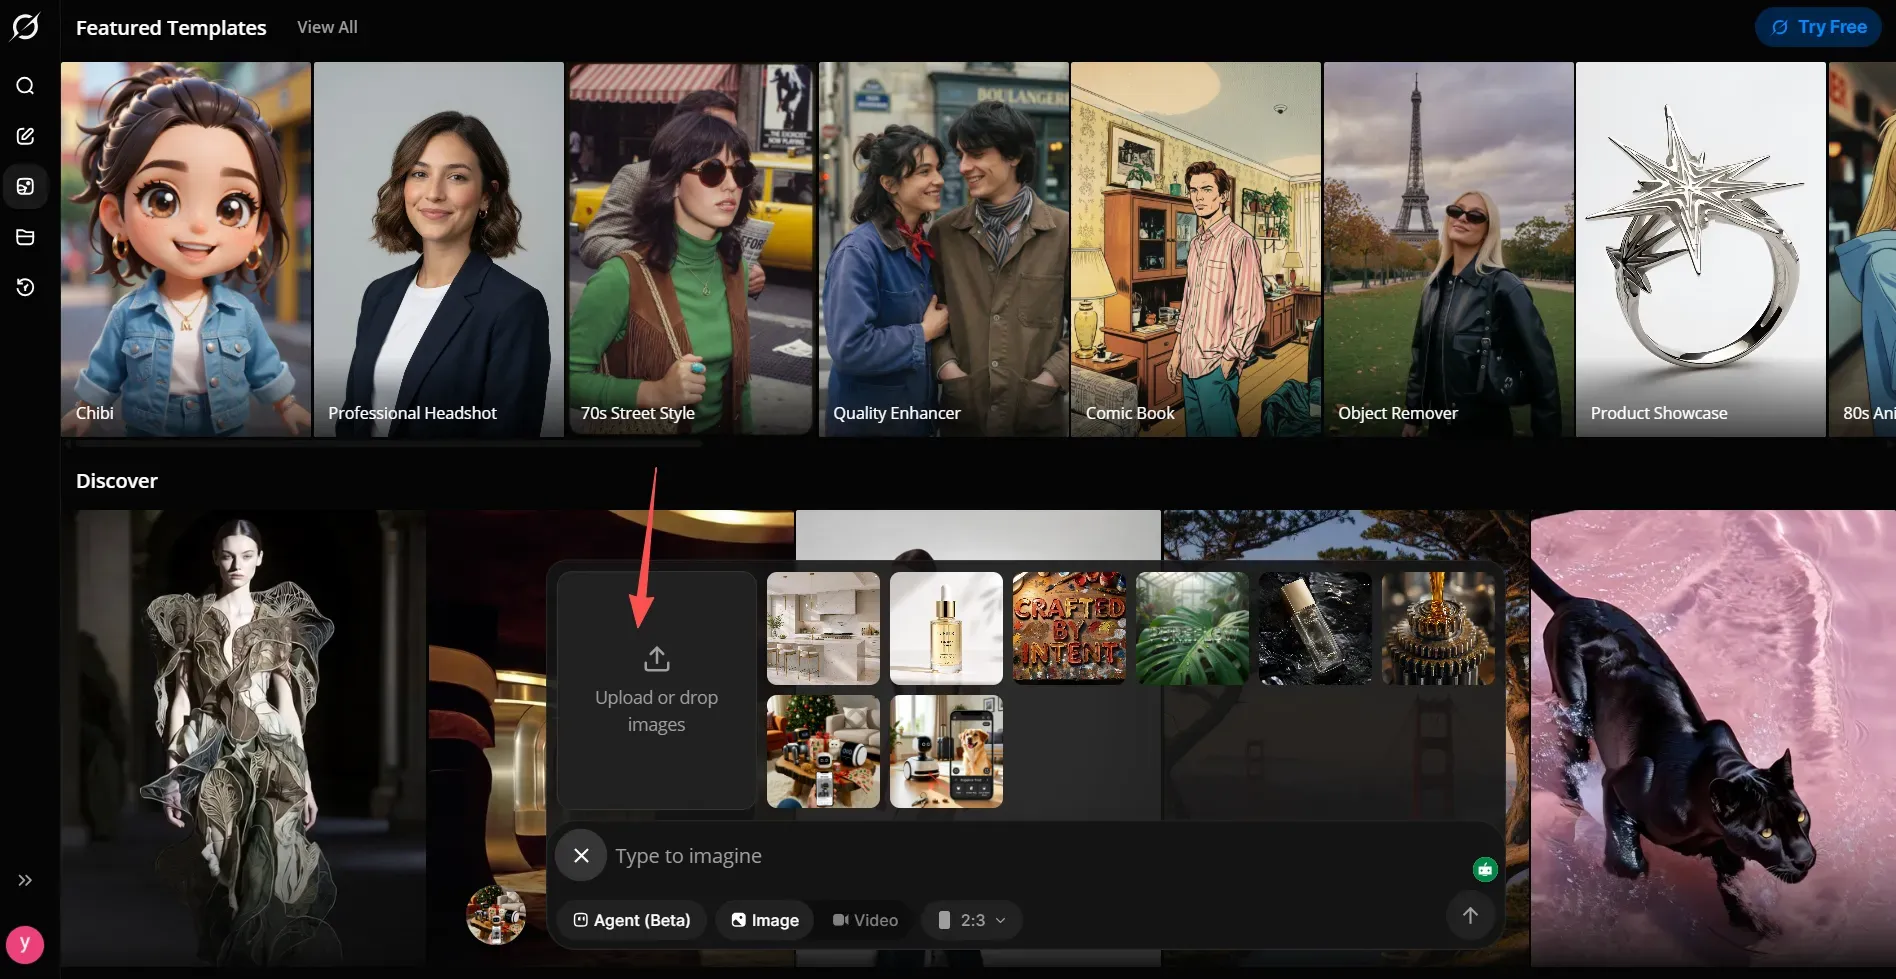Click the Try Free button
Viewport: 1896px width, 979px height.
tap(1818, 27)
